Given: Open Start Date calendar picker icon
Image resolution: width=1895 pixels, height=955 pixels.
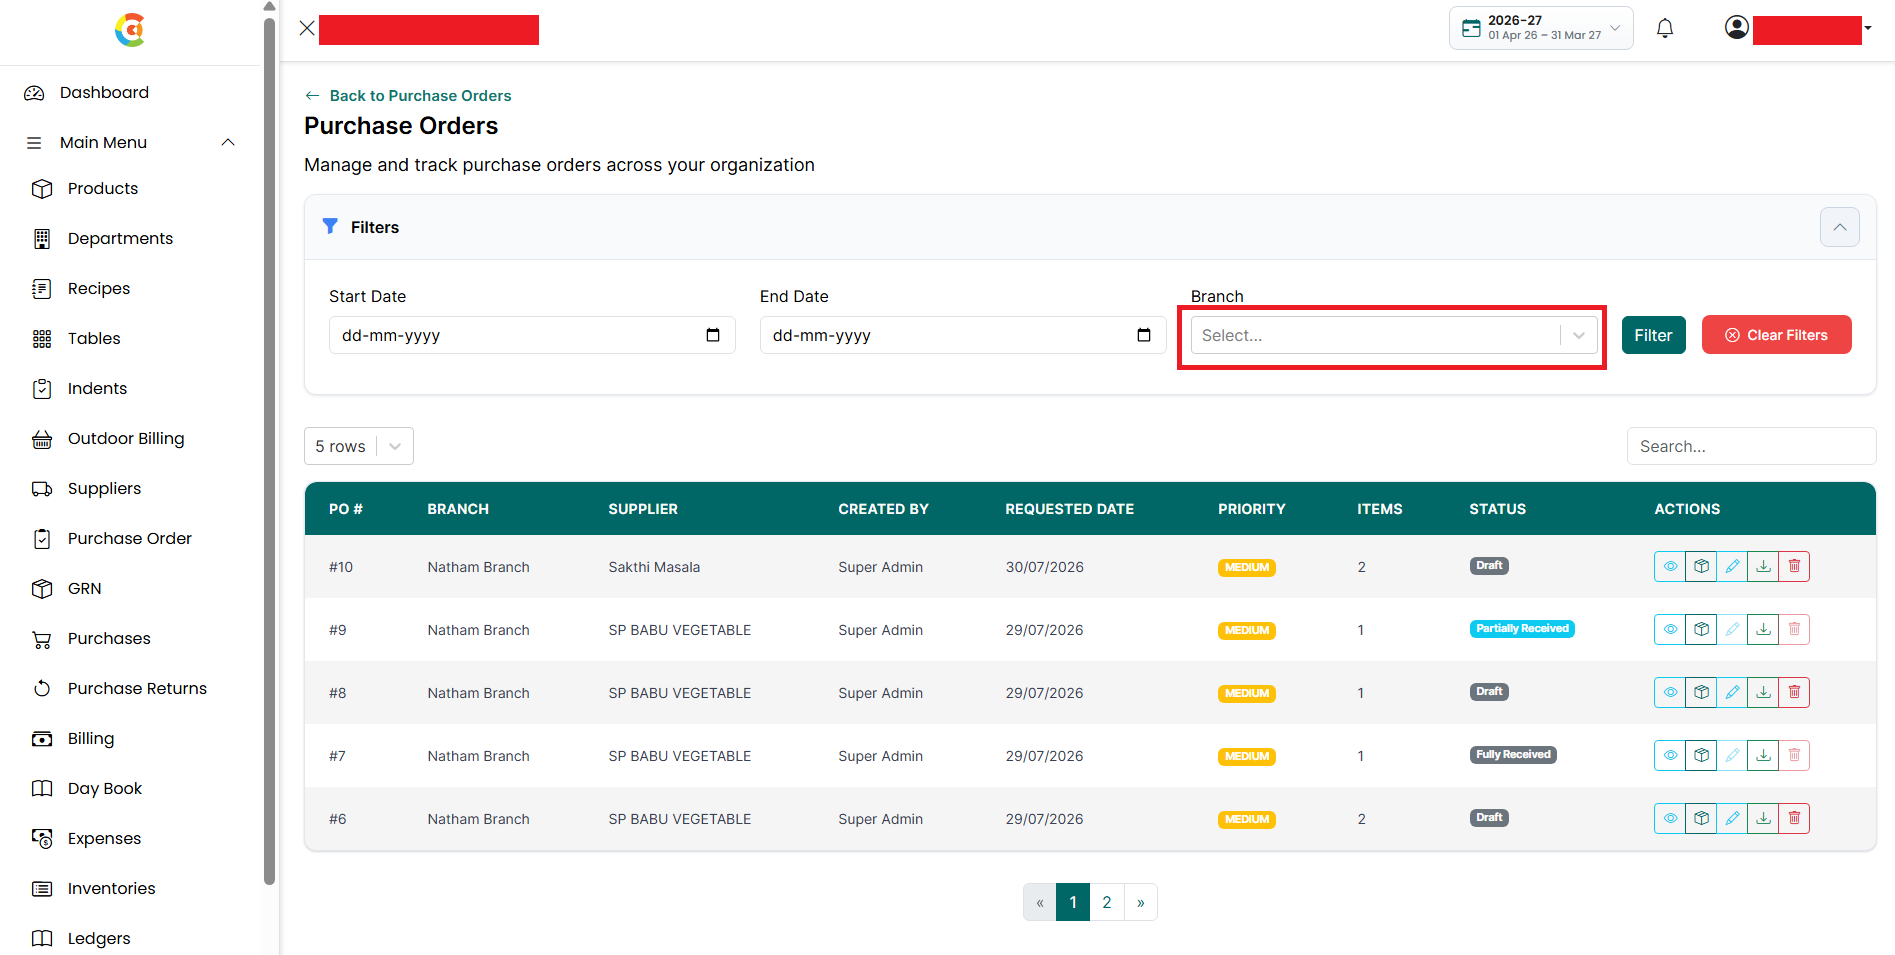Looking at the screenshot, I should pyautogui.click(x=713, y=335).
